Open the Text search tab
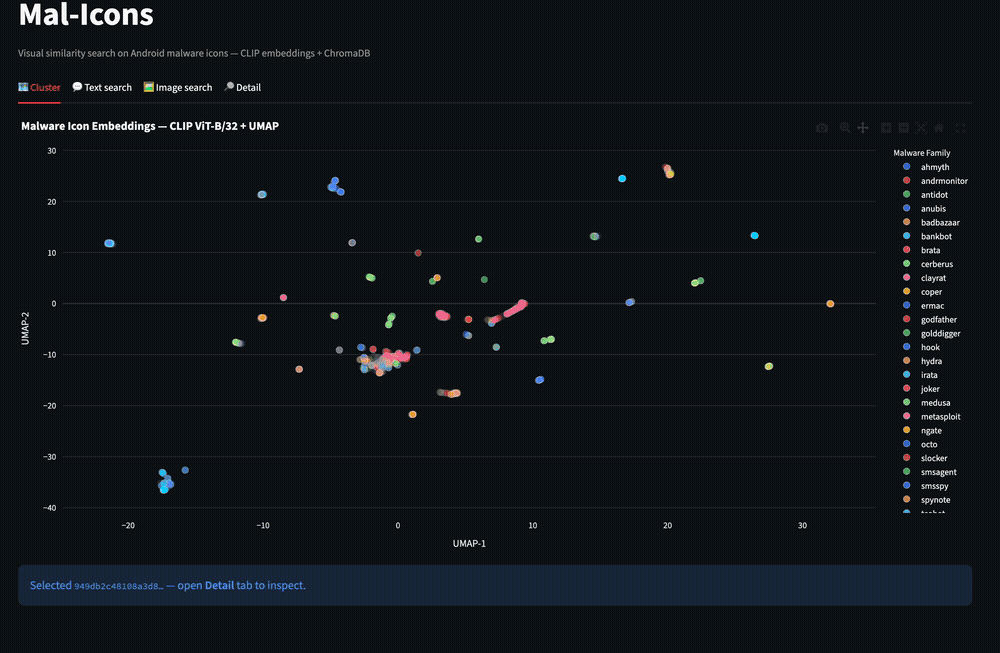The height and width of the screenshot is (653, 1000). (x=102, y=87)
